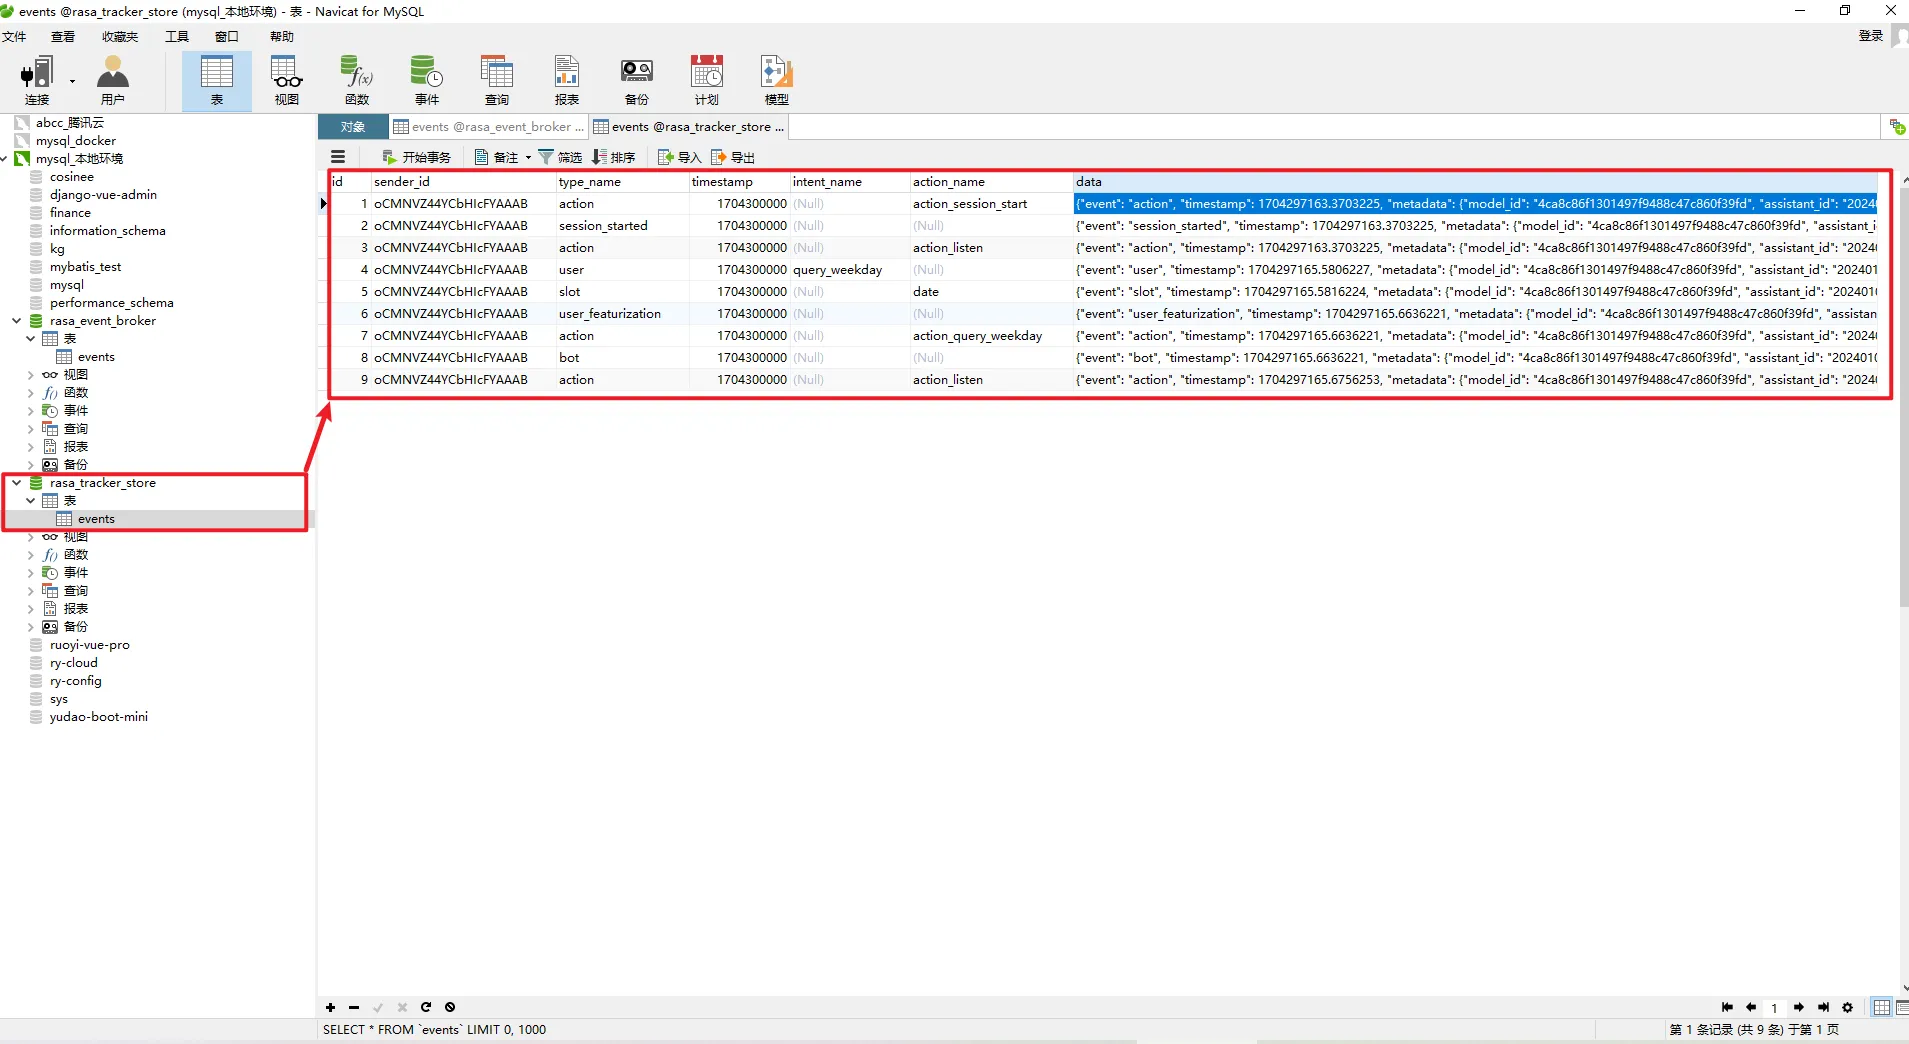This screenshot has height=1044, width=1909.
Task: Open the 连接 dropdown arrow
Action: [72, 82]
